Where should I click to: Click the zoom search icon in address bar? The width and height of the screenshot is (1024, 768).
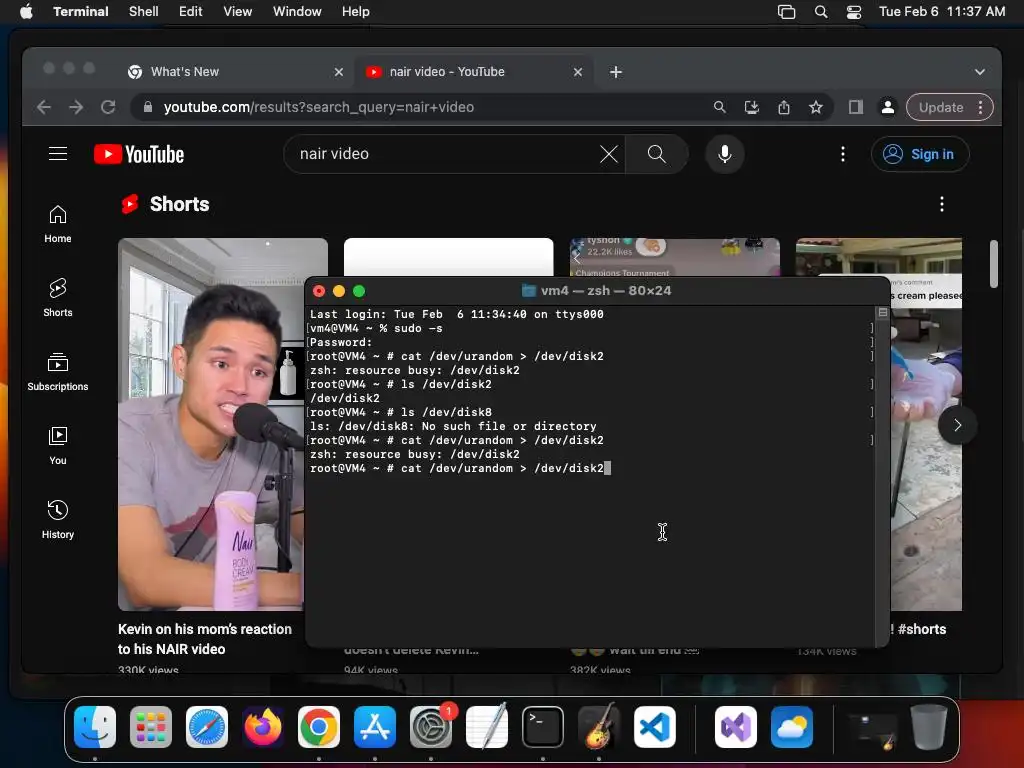click(x=720, y=107)
